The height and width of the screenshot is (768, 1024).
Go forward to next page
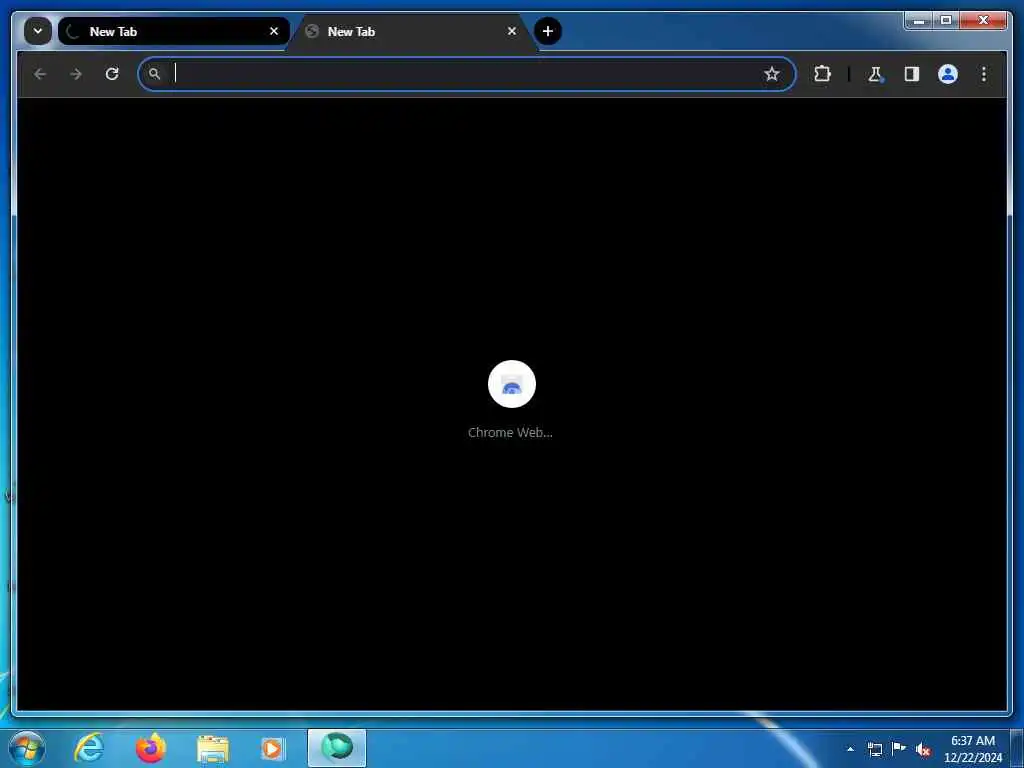(76, 74)
